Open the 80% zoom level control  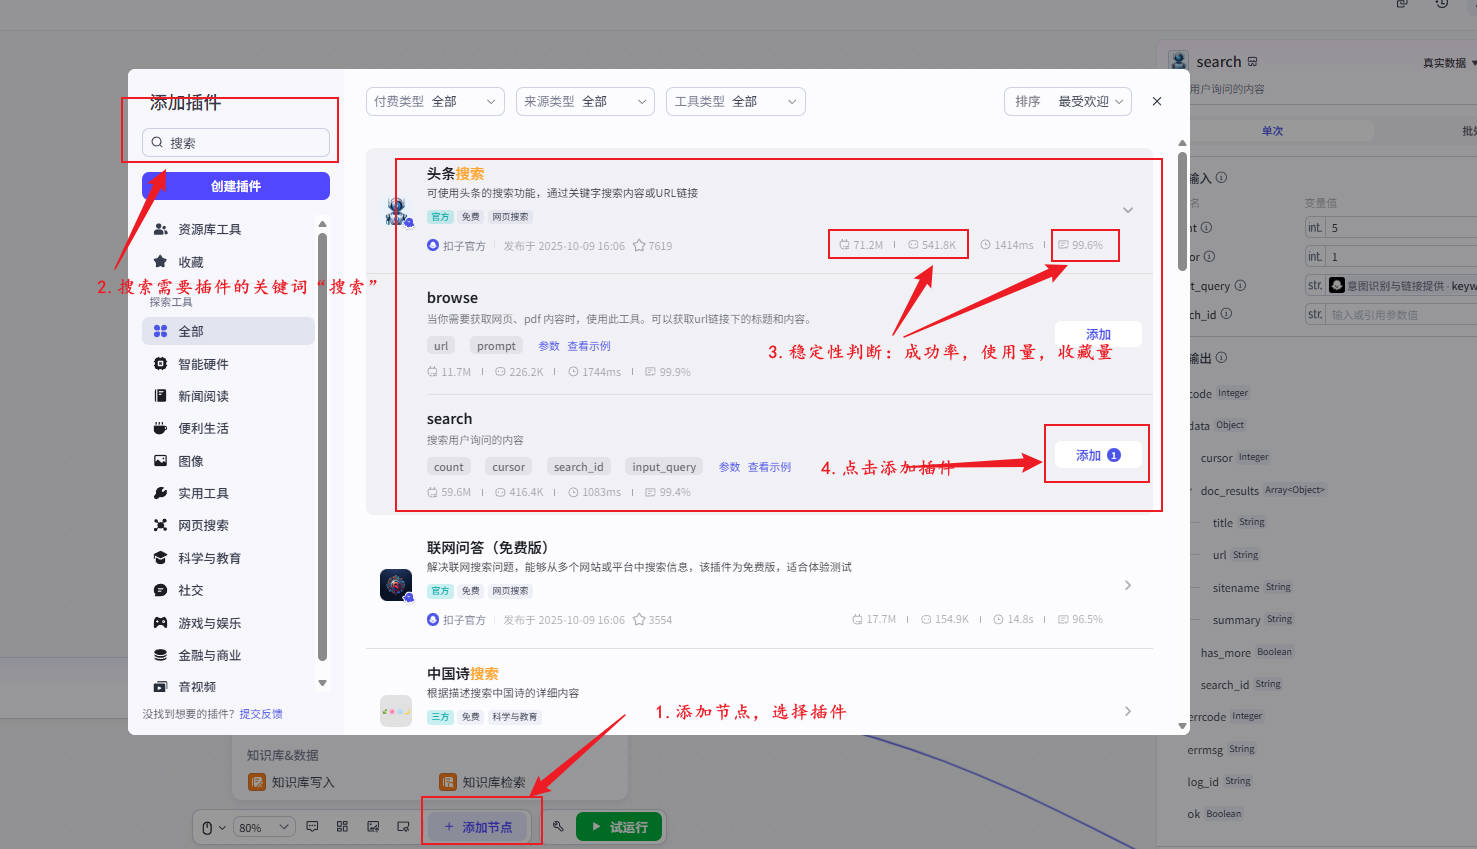(x=263, y=826)
